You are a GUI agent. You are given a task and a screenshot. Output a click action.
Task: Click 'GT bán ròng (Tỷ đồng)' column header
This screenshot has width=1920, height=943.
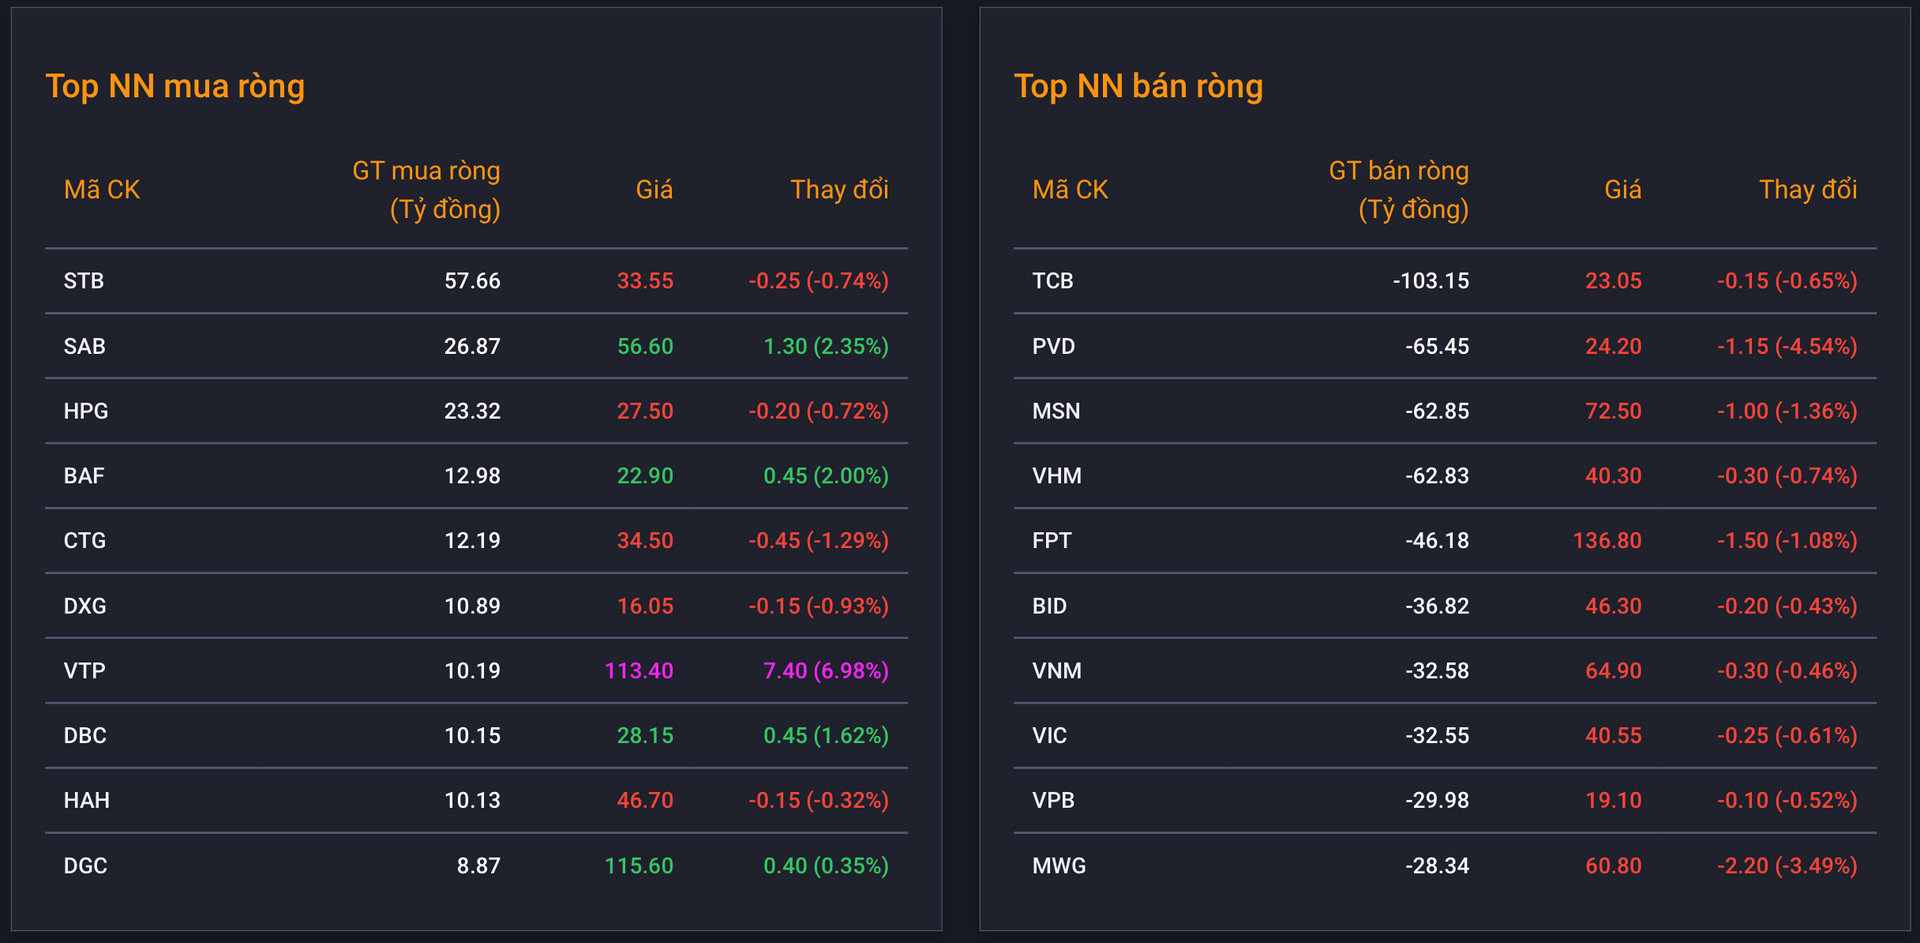(x=1398, y=190)
